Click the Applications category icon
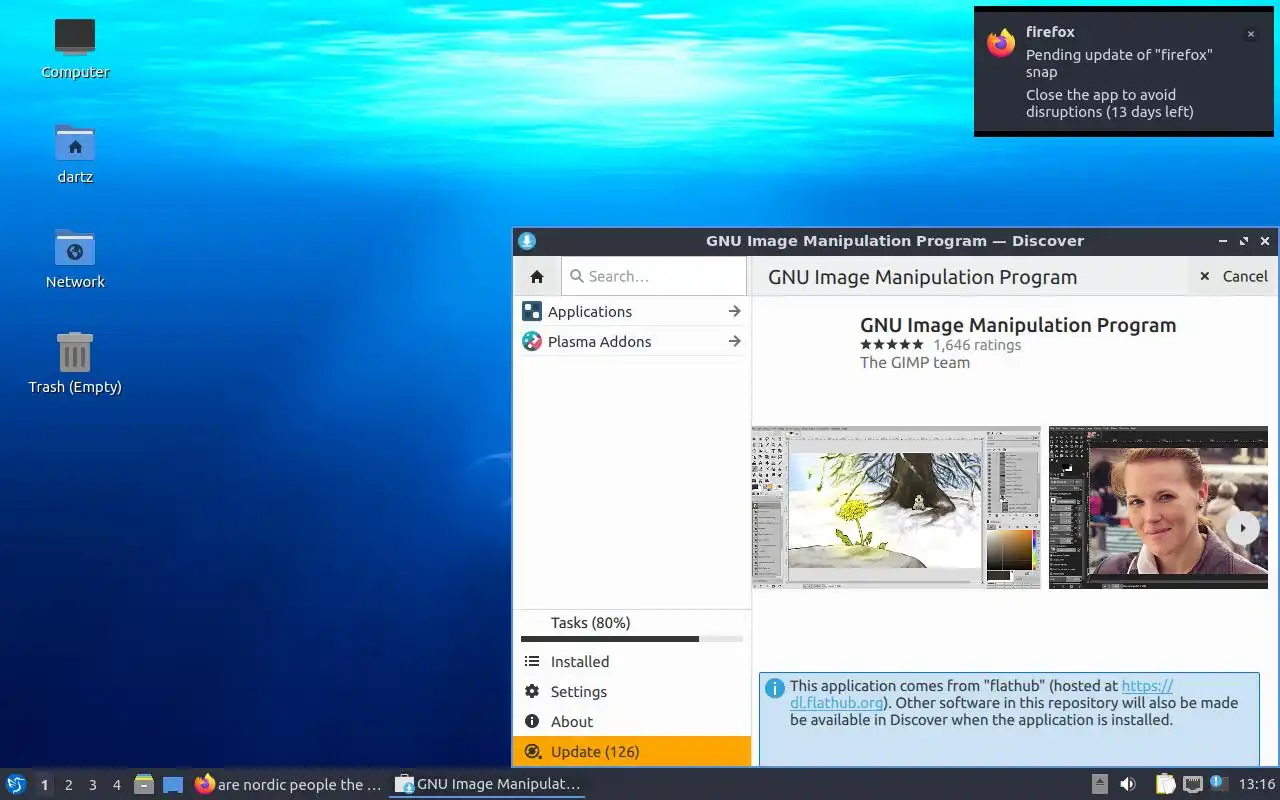Screen dimensions: 1280x800 (x=532, y=312)
